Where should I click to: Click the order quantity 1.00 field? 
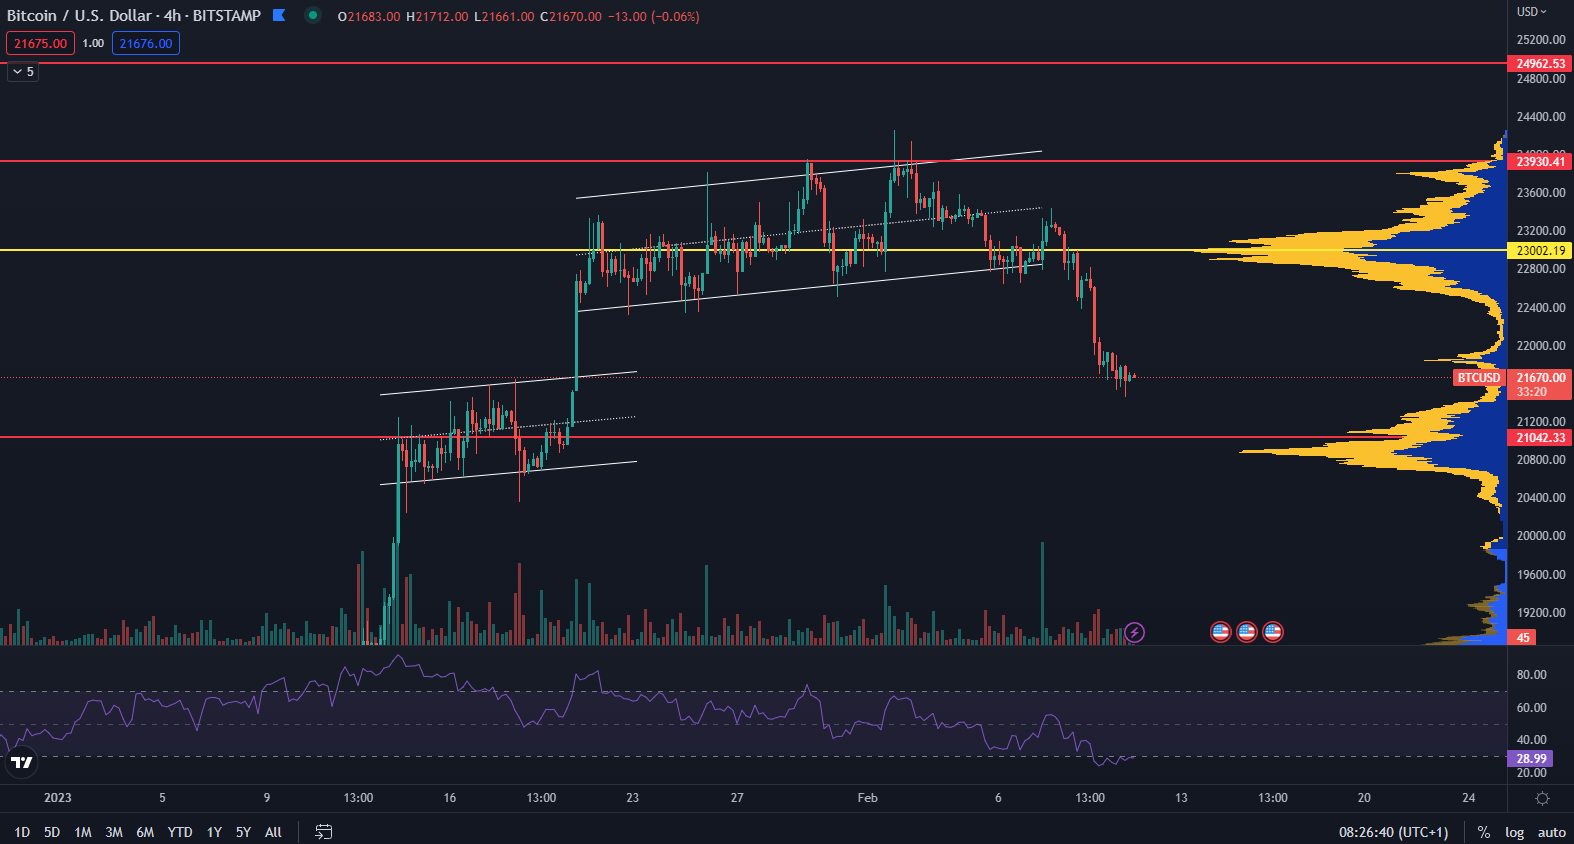click(x=93, y=43)
